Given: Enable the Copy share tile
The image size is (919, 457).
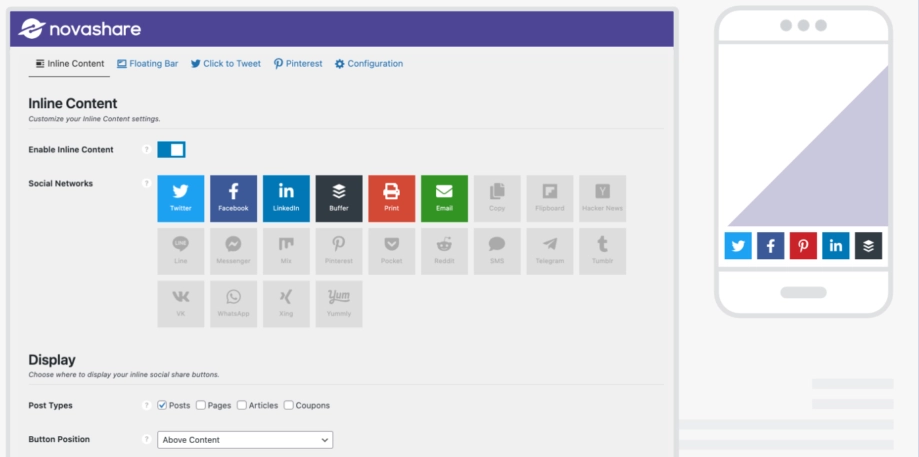Looking at the screenshot, I should [x=497, y=199].
